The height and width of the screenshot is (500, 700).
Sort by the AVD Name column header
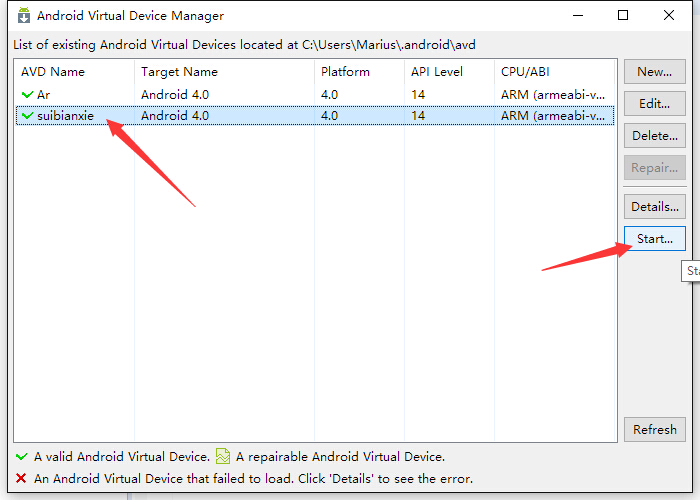click(x=53, y=72)
